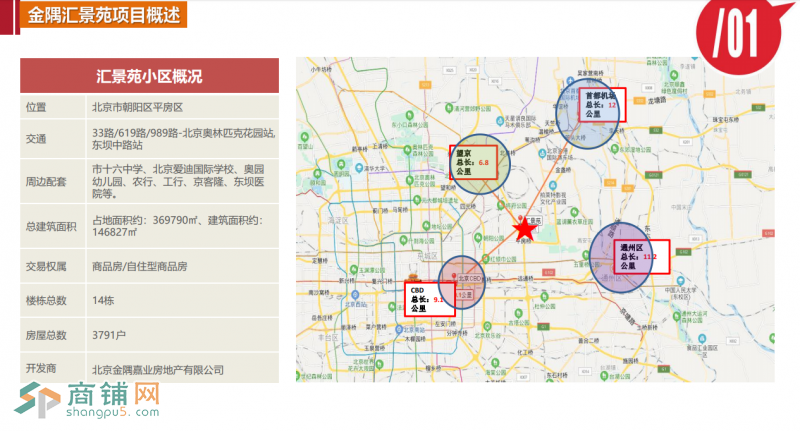The width and height of the screenshot is (800, 431).
Task: Click the 中国人民大学(东校区) blue icon
Action: [x=680, y=281]
